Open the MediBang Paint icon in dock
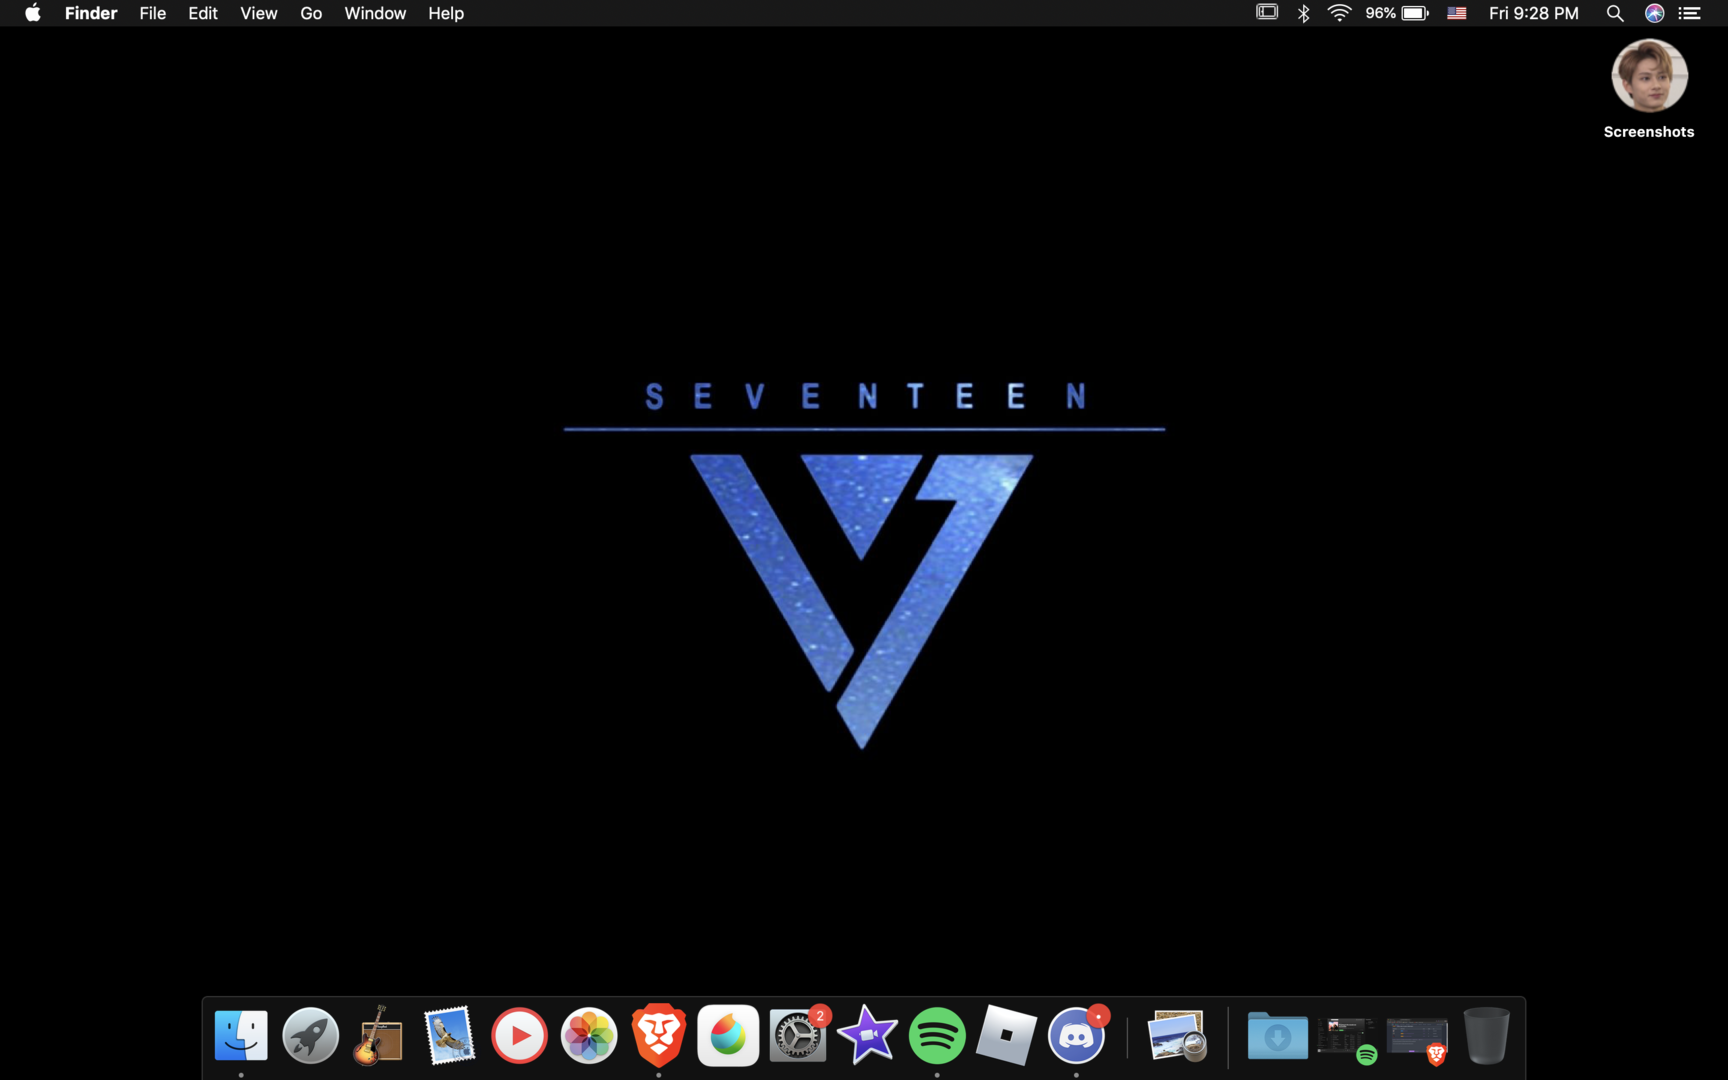This screenshot has height=1080, width=1728. [x=728, y=1035]
